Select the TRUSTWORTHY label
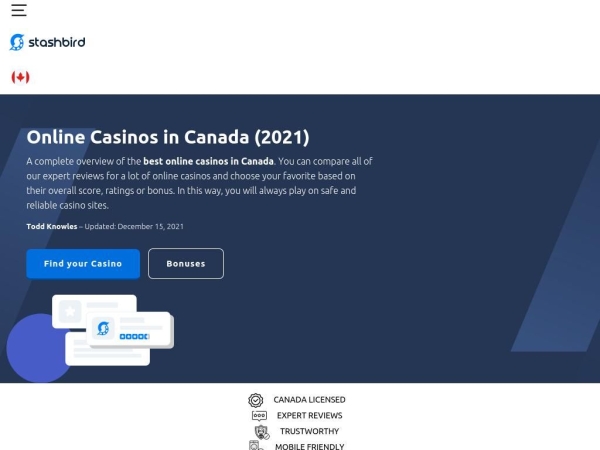Image resolution: width=600 pixels, height=450 pixels. (310, 431)
